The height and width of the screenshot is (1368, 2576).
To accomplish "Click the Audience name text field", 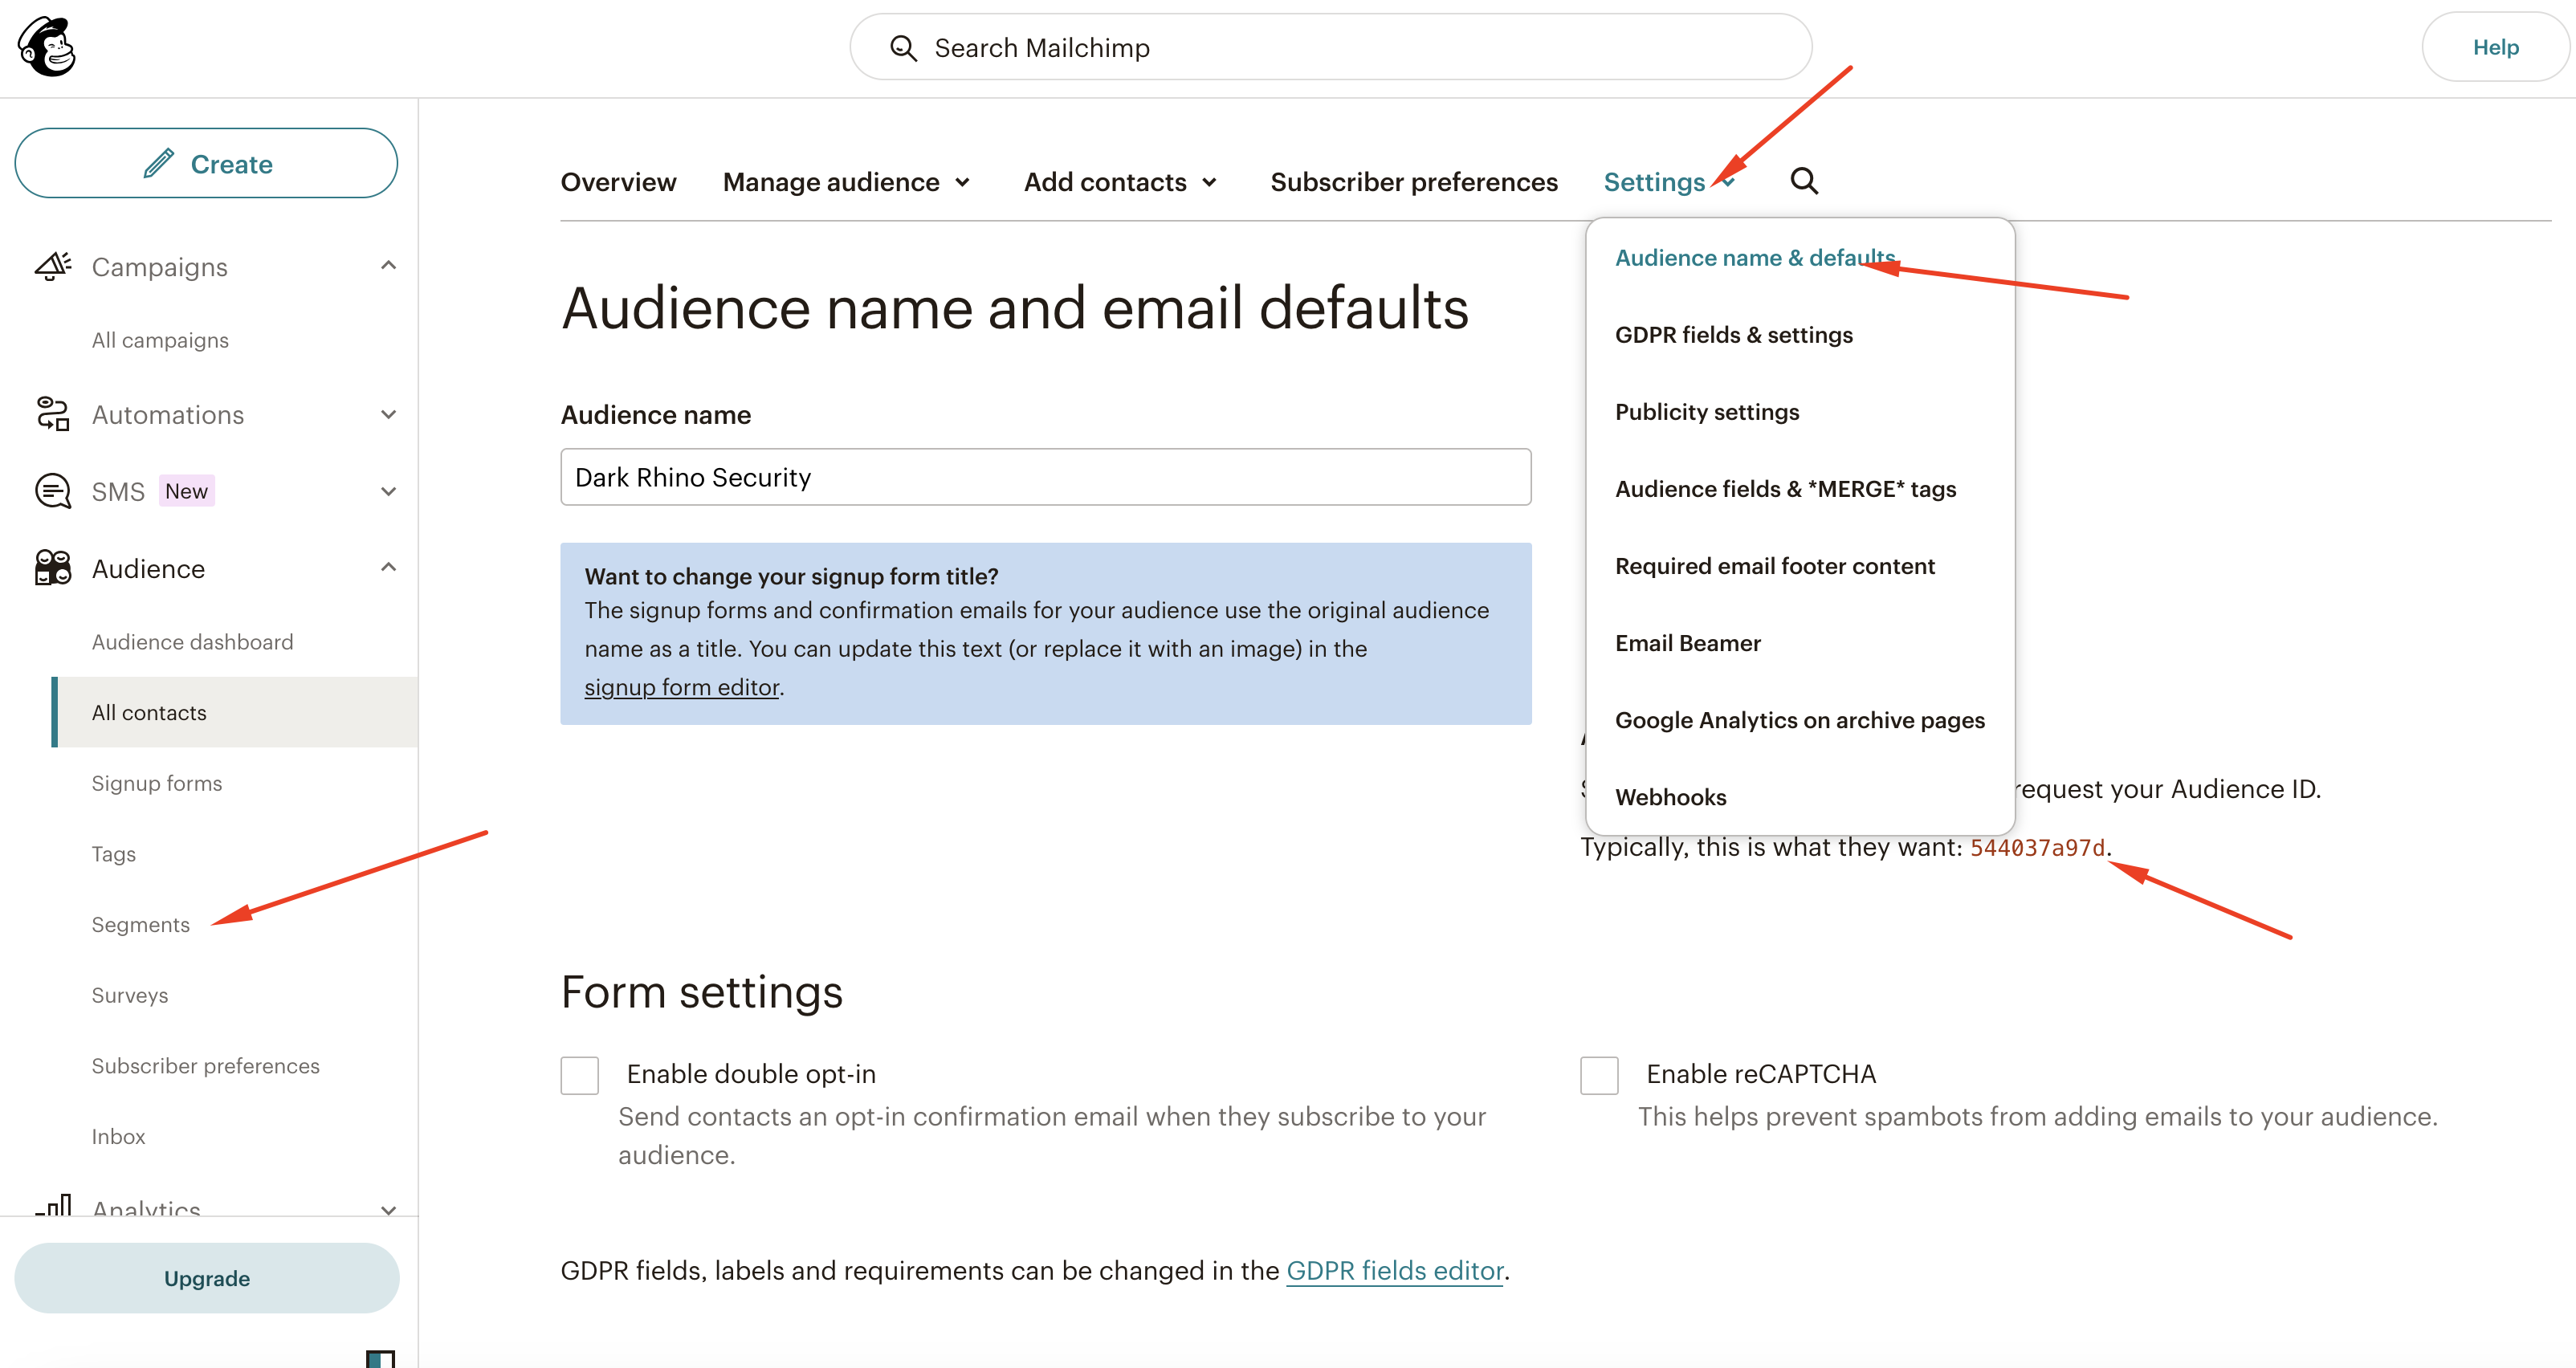I will coord(1045,477).
